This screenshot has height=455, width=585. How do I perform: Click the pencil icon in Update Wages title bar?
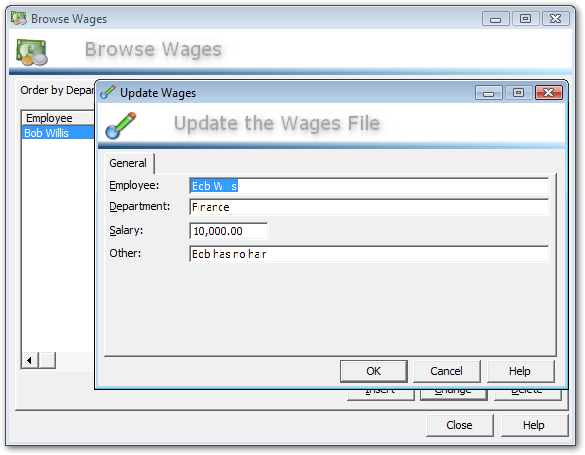click(x=108, y=92)
